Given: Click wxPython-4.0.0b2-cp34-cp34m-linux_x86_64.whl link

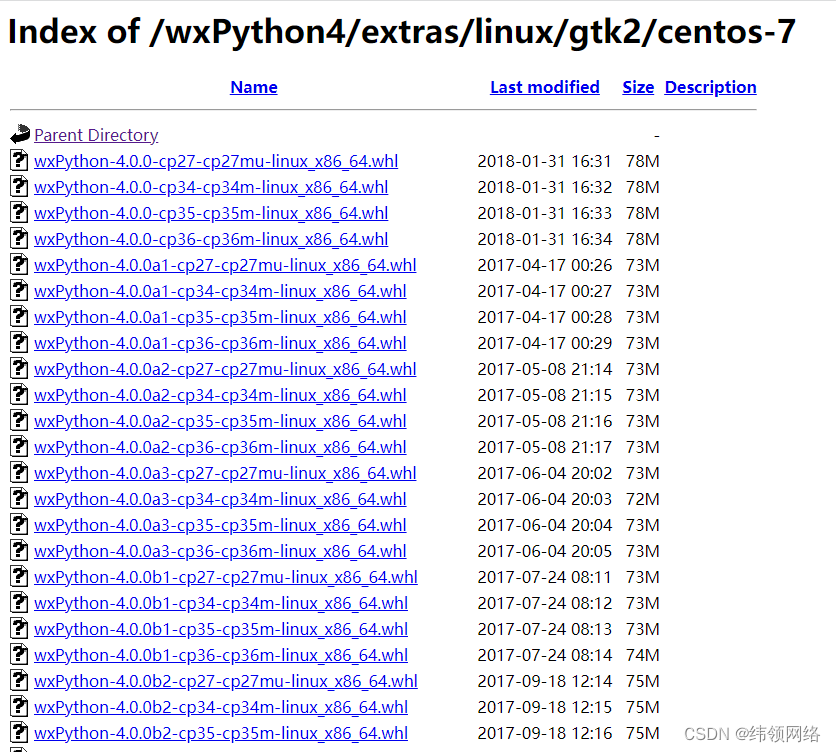Looking at the screenshot, I should (x=221, y=707).
